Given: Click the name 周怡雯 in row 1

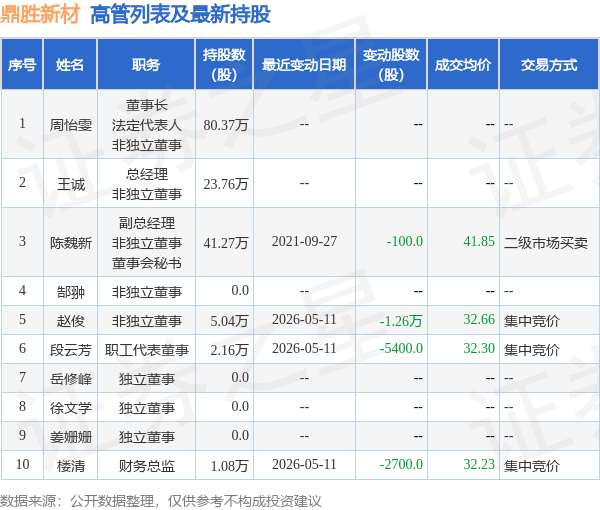Looking at the screenshot, I should (x=71, y=125).
